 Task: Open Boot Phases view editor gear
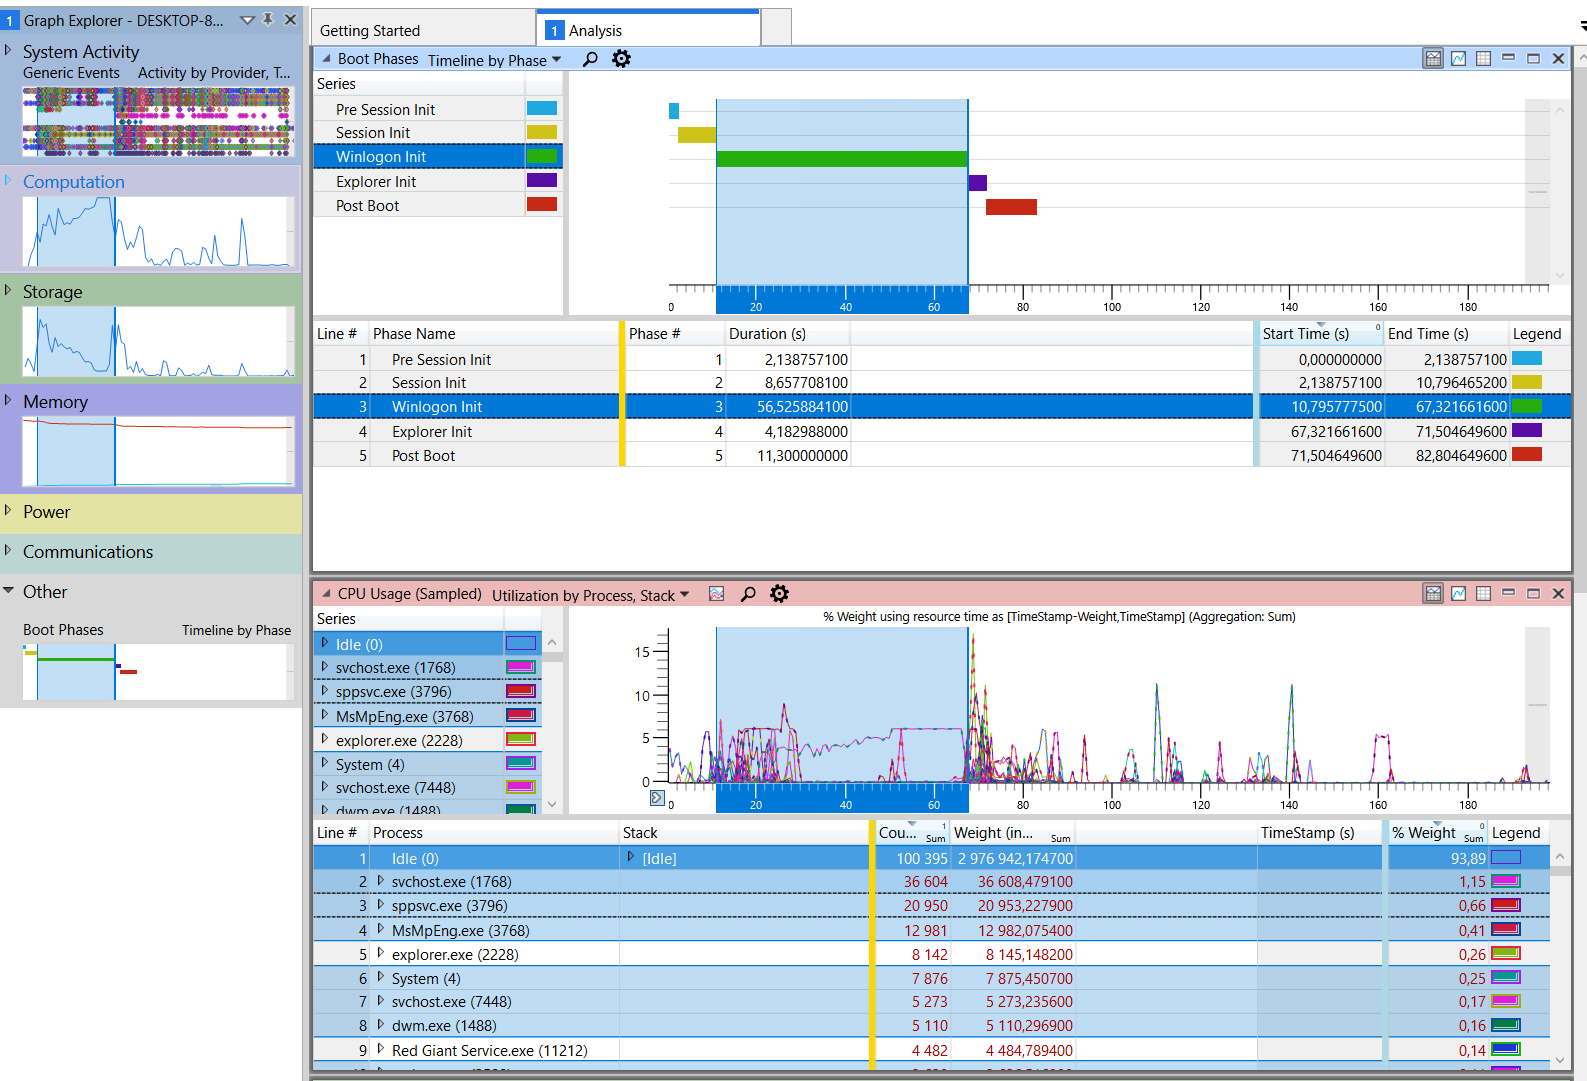tap(621, 59)
